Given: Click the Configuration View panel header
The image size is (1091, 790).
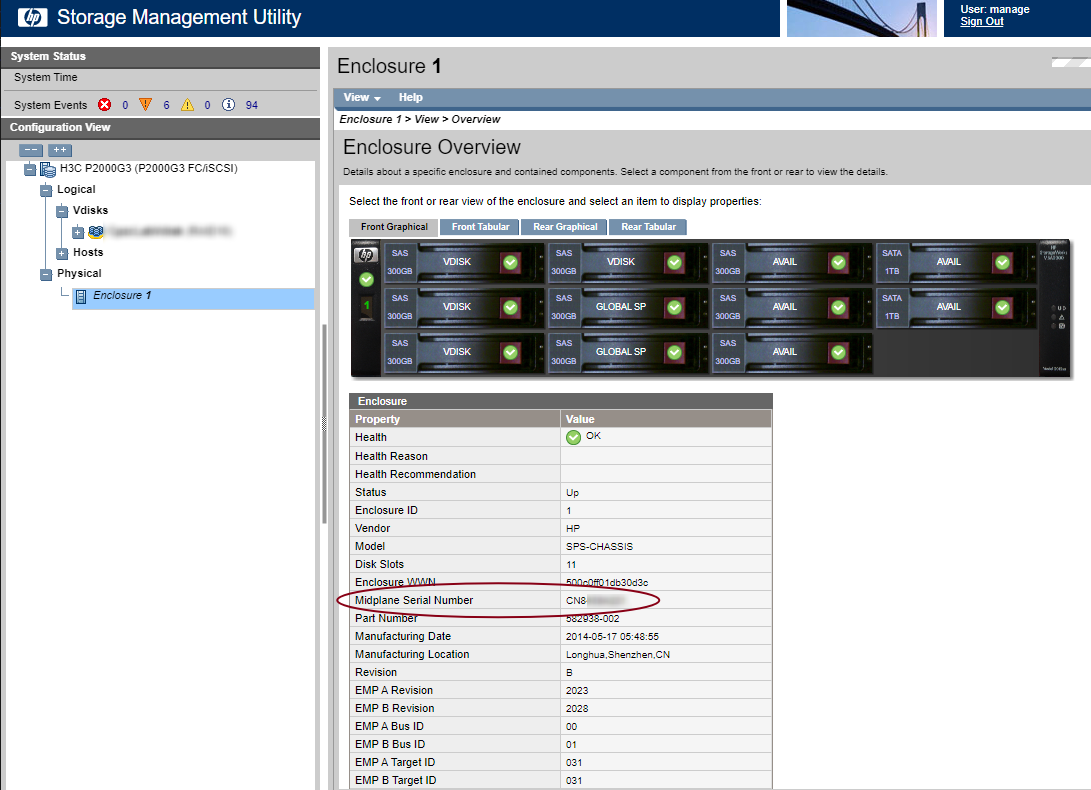Looking at the screenshot, I should point(160,127).
